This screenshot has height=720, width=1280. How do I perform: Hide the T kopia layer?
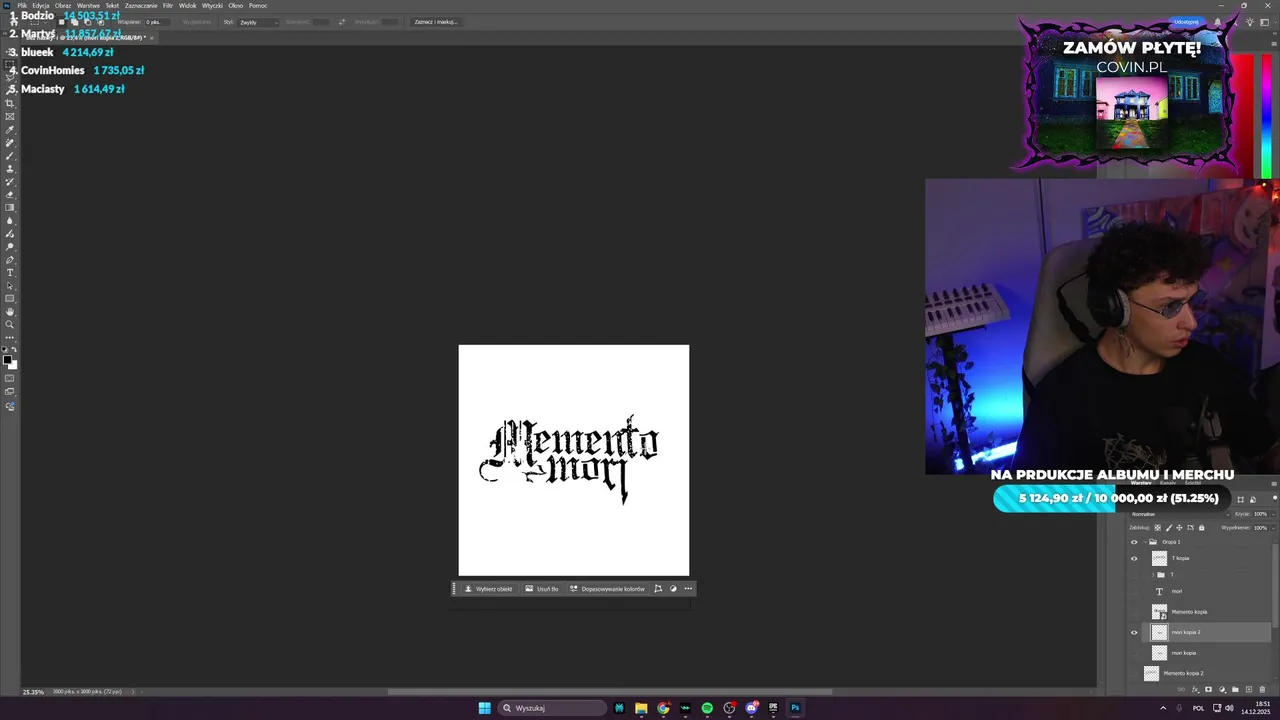[x=1134, y=558]
